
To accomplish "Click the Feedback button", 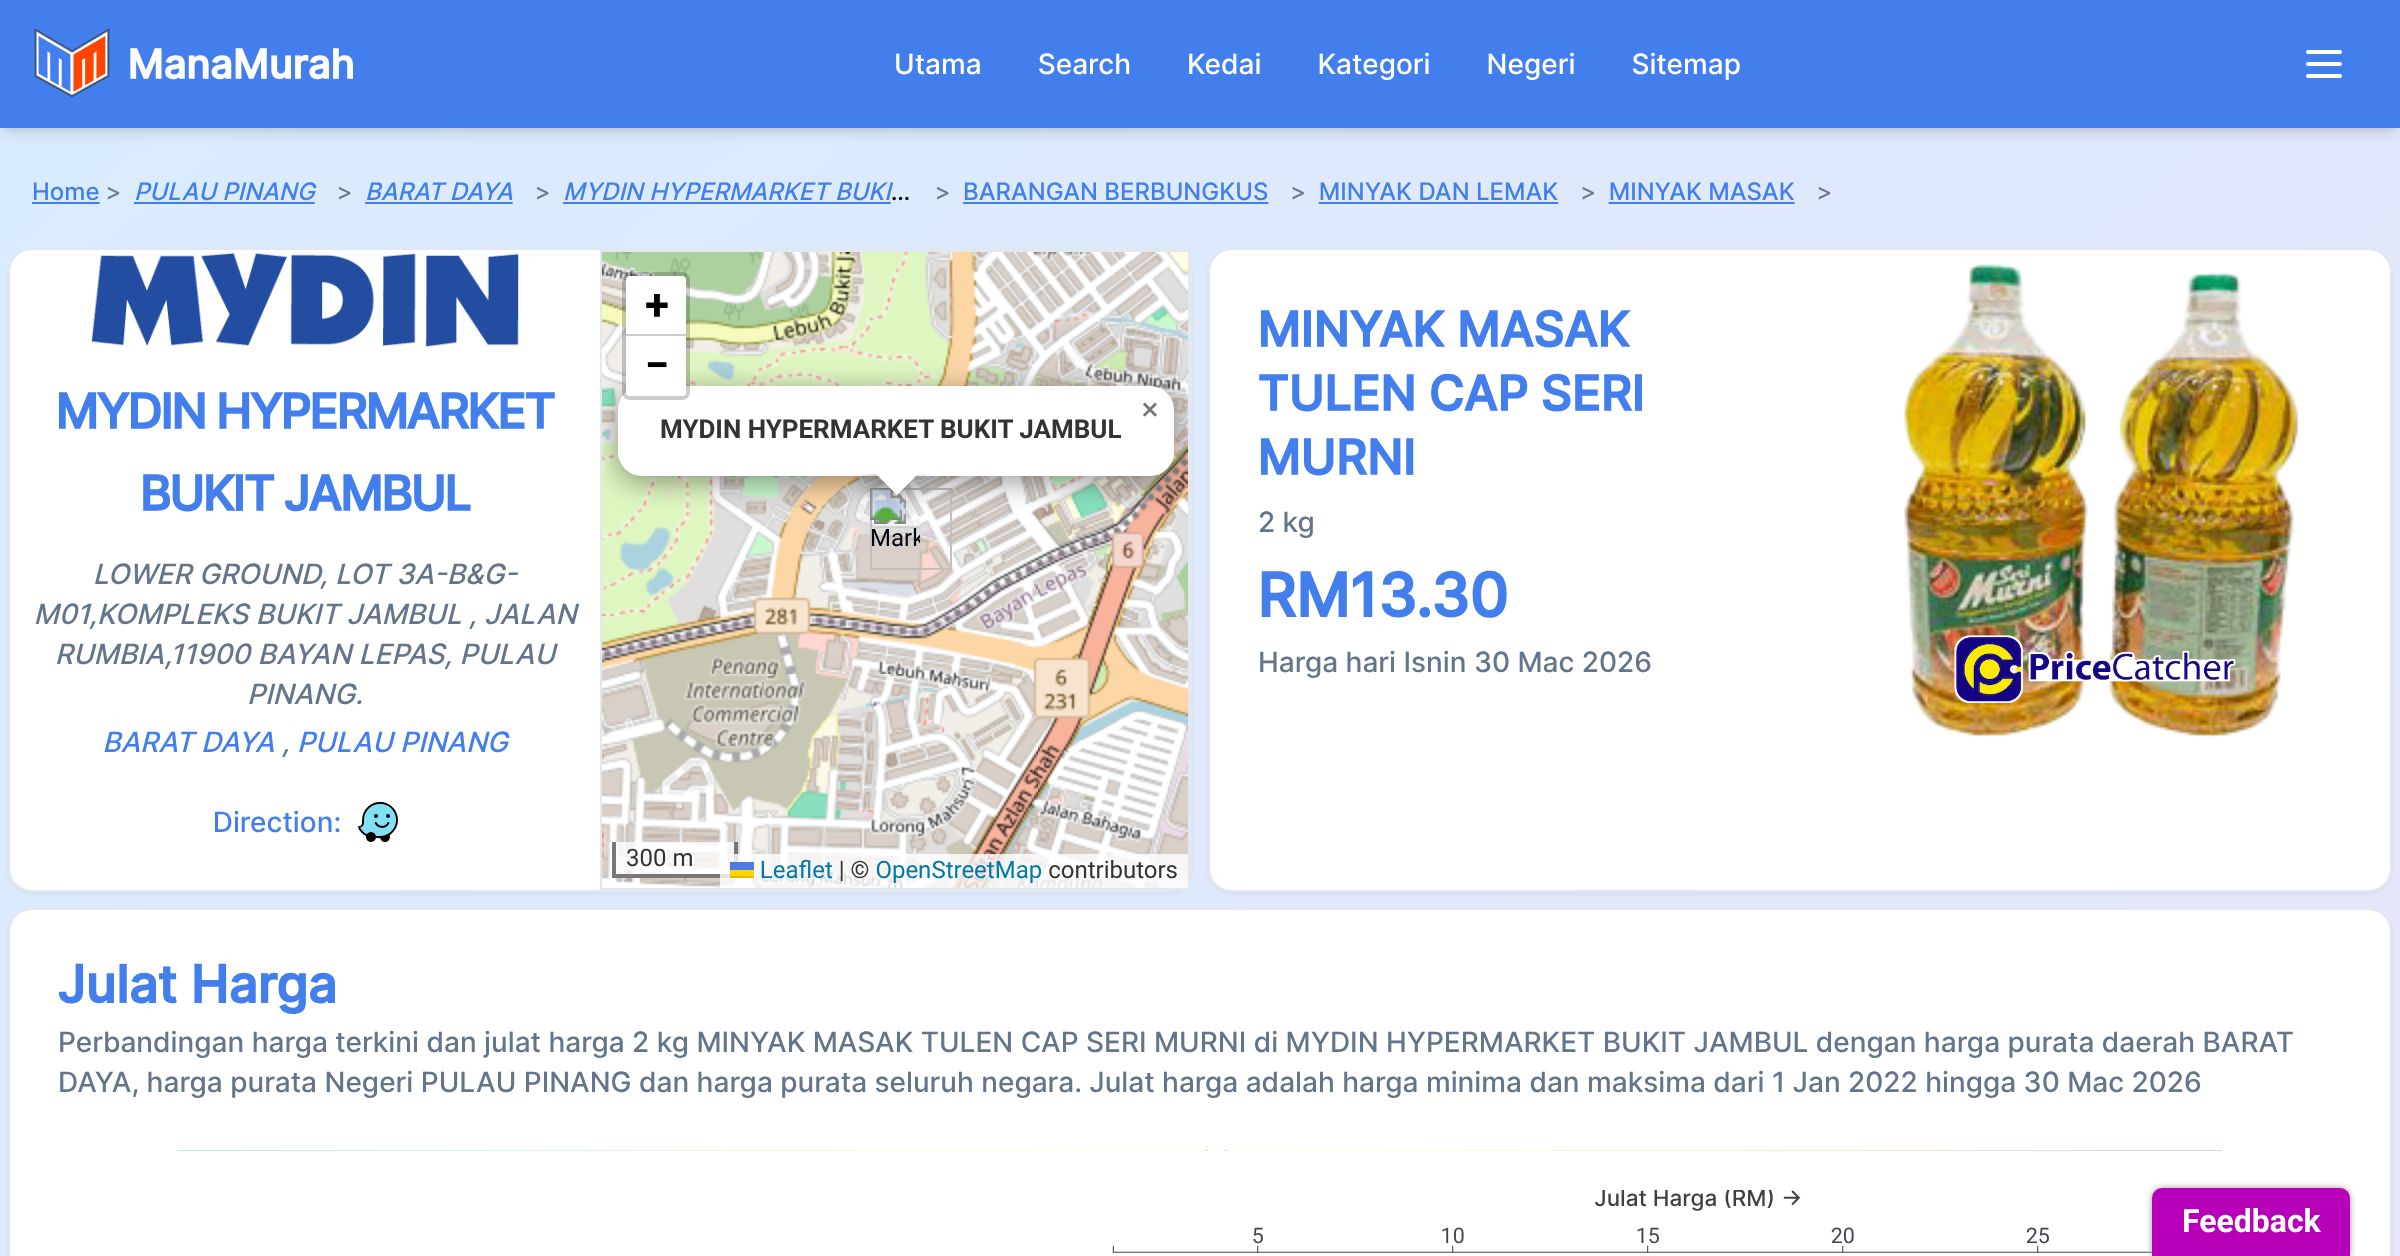I will (x=2250, y=1221).
